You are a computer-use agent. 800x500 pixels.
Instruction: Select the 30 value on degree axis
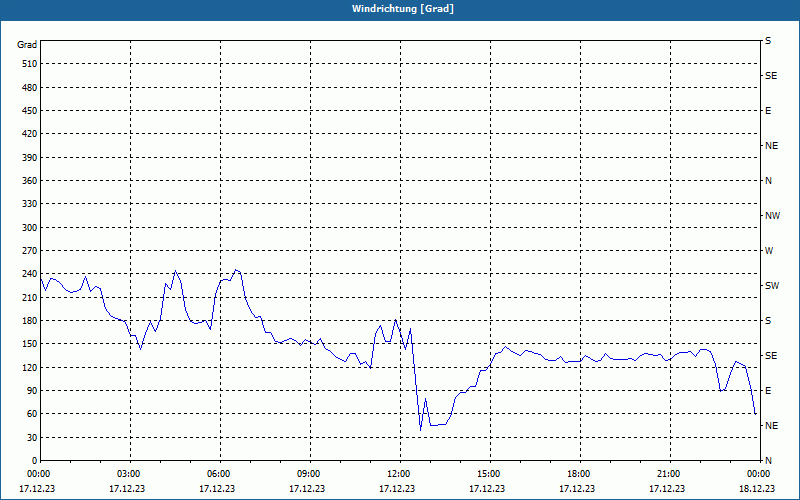click(x=32, y=438)
